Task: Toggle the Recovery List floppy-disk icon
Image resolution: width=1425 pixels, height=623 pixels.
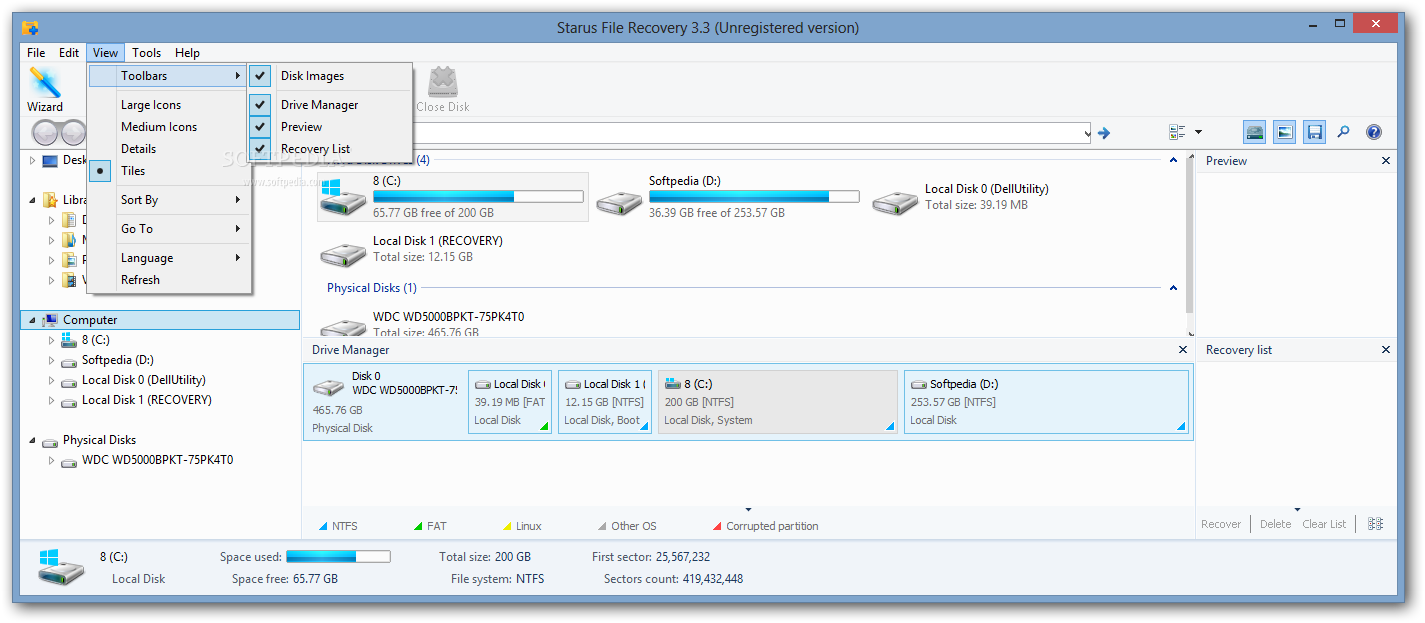Action: (1315, 132)
